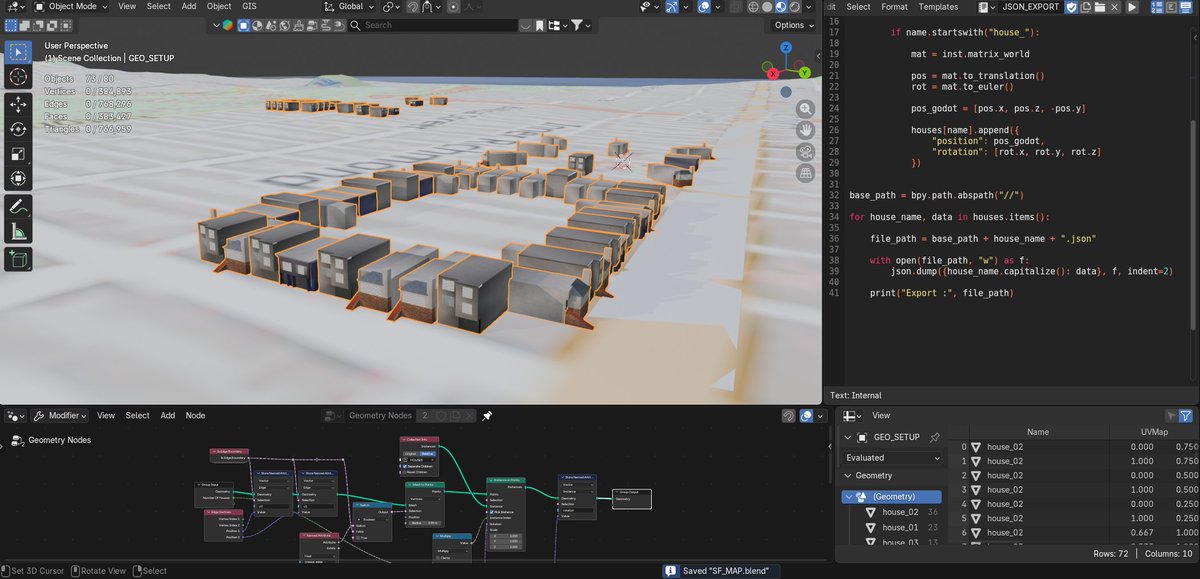Screen dimensions: 1200x579
Task: Click the UVMap column header
Action: pyautogui.click(x=1155, y=432)
